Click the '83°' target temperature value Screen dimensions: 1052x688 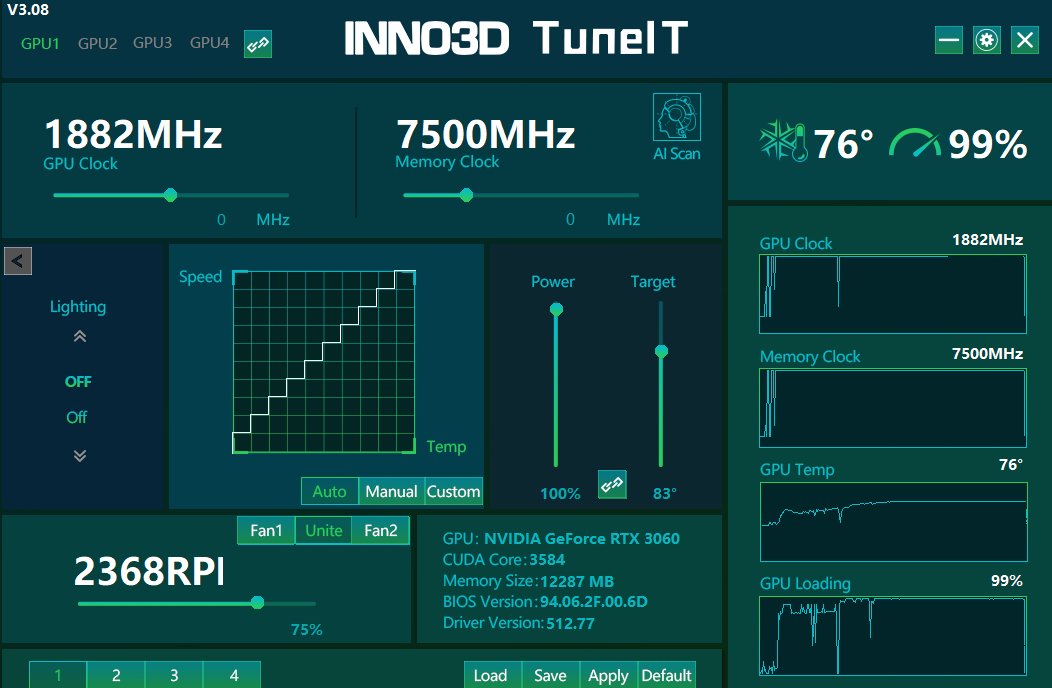coord(665,493)
